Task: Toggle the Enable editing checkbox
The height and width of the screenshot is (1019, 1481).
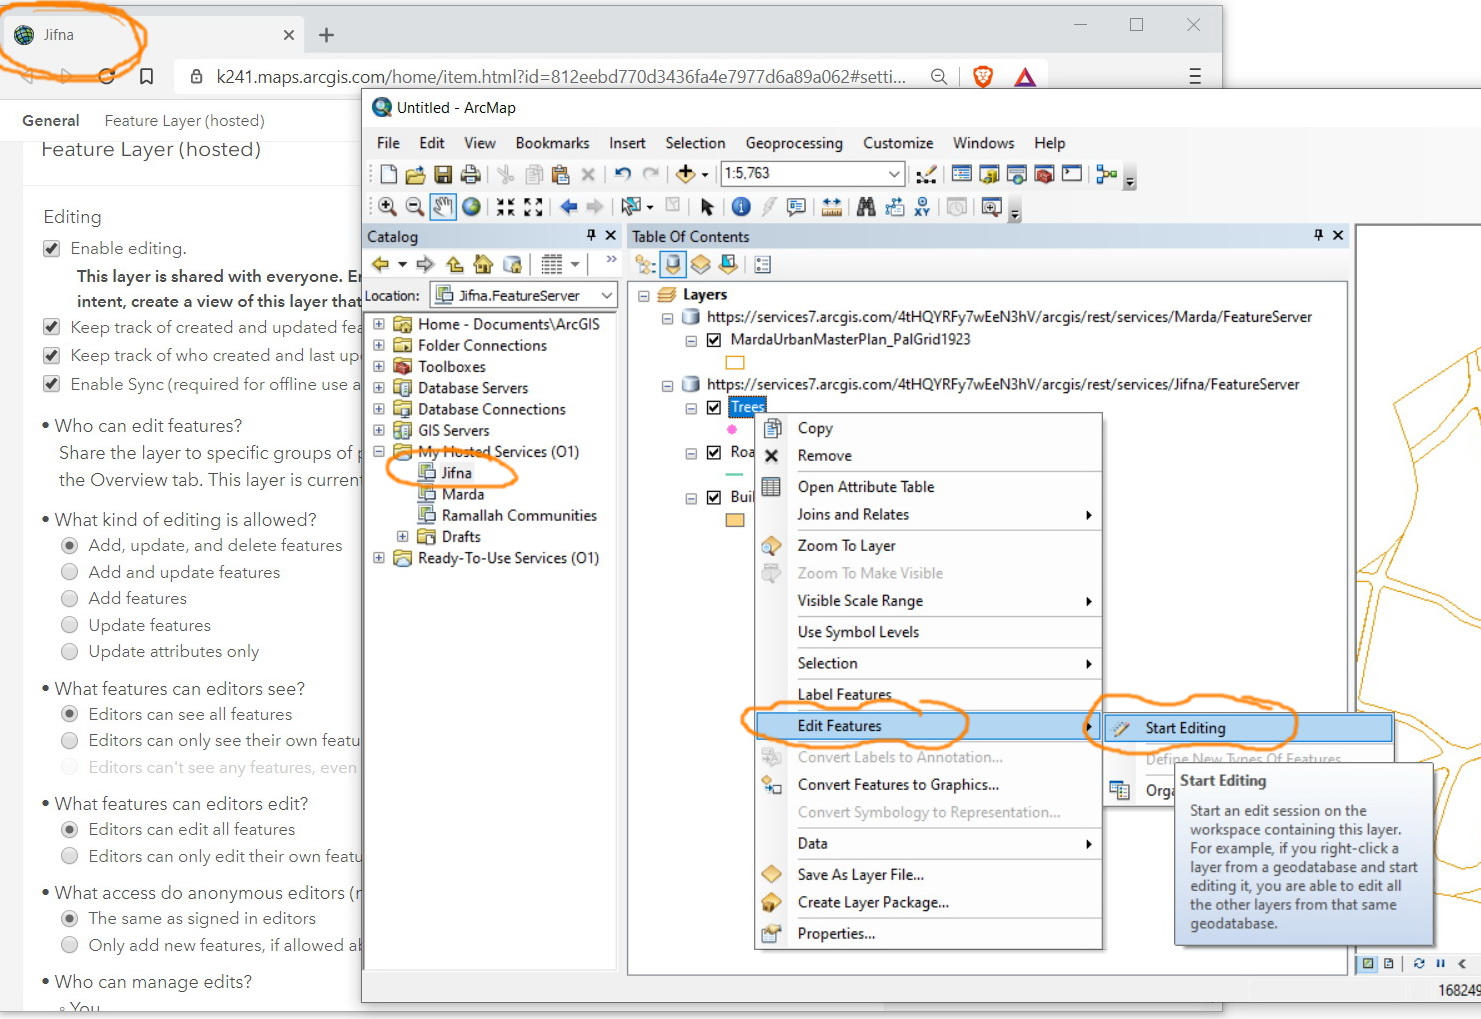Action: tap(52, 249)
